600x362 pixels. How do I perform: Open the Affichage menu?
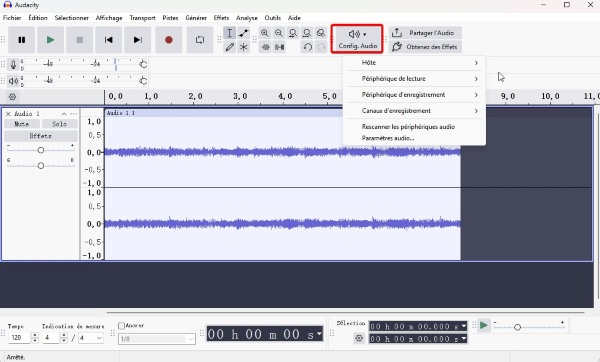pyautogui.click(x=109, y=18)
